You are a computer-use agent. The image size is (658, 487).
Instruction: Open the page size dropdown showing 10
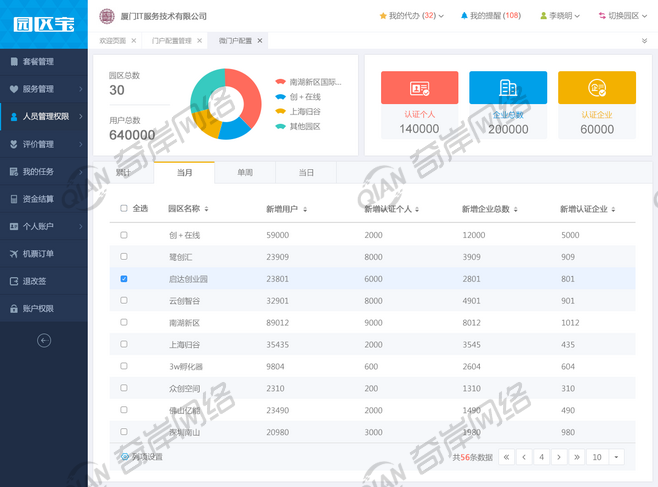click(605, 457)
